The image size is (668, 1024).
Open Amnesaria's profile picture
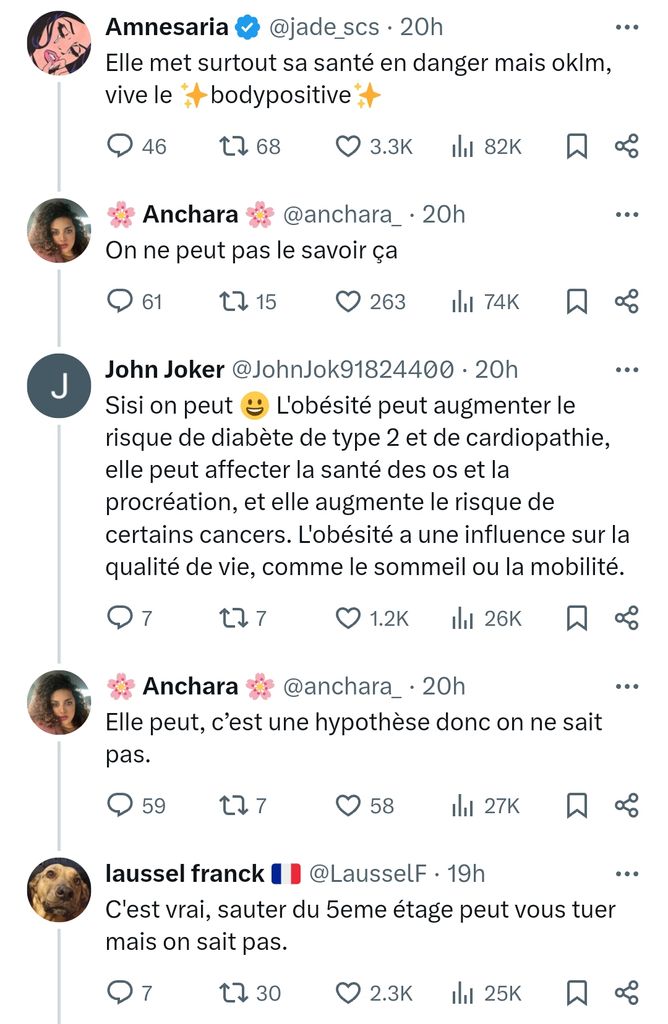pyautogui.click(x=59, y=42)
